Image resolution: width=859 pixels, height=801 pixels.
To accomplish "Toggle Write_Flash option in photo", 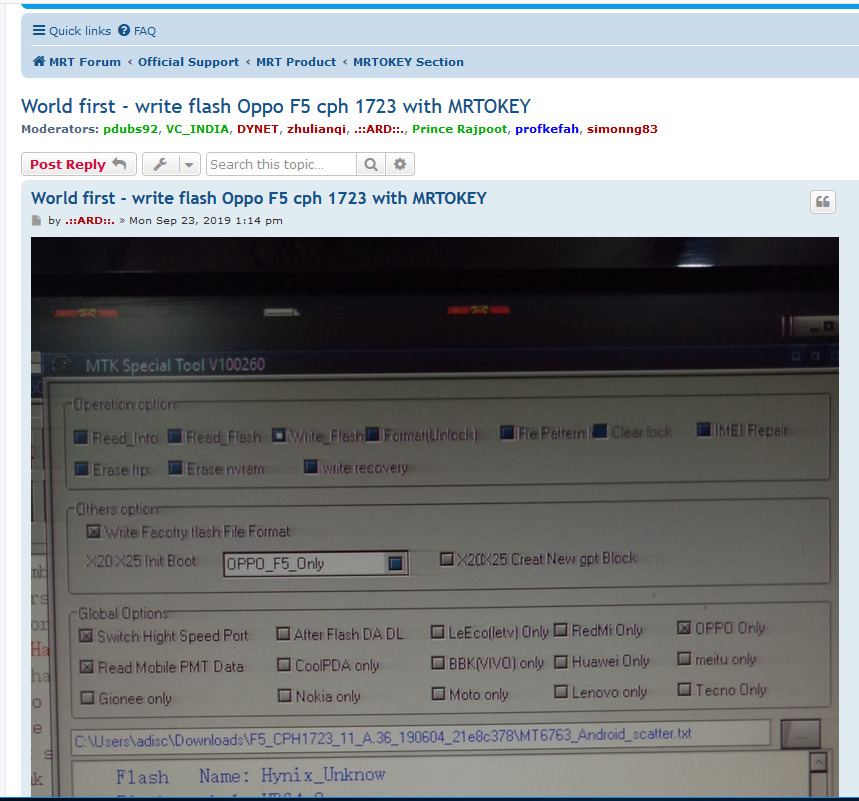I will 279,436.
